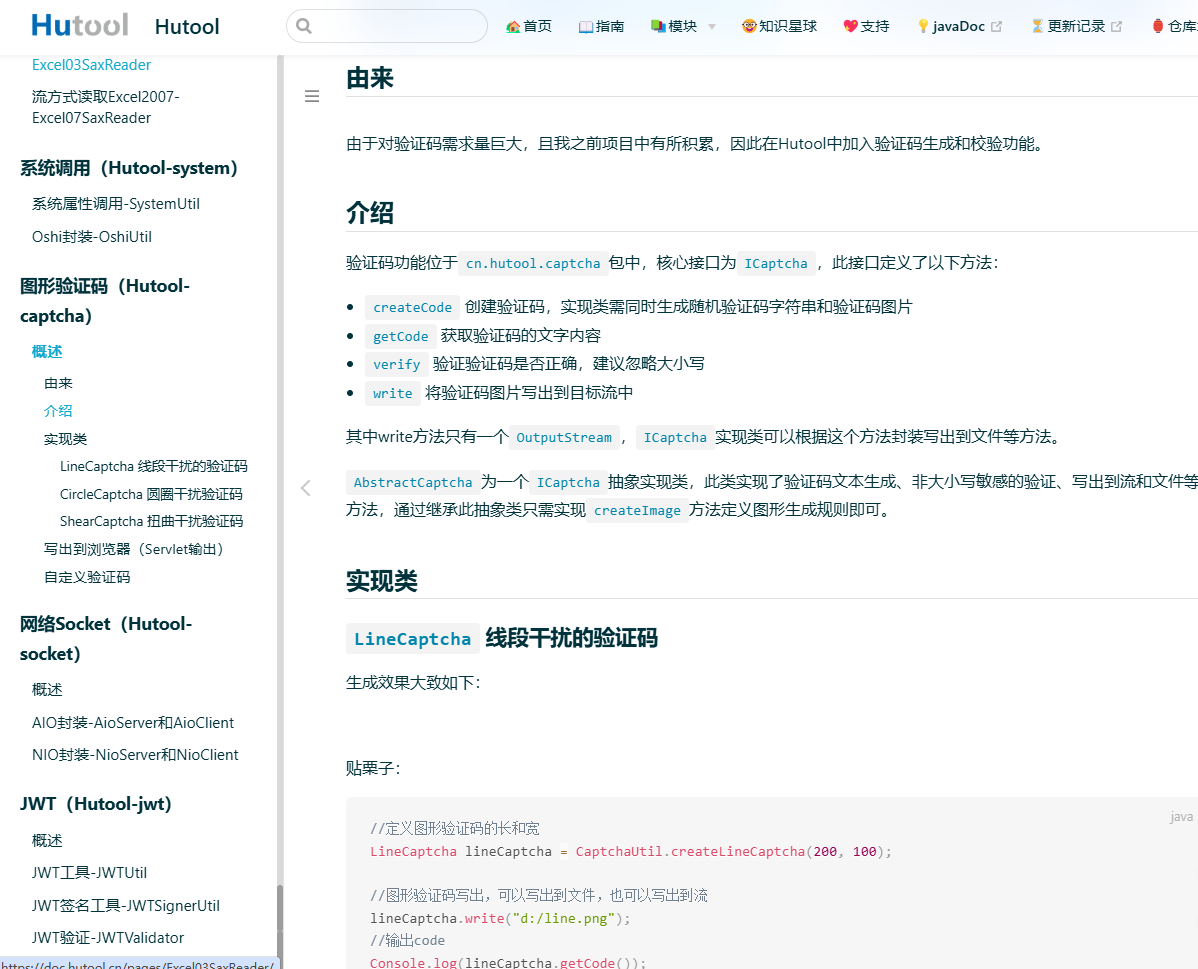Viewport: 1198px width, 969px height.
Task: Open the 指南 guide nav item
Action: (601, 26)
